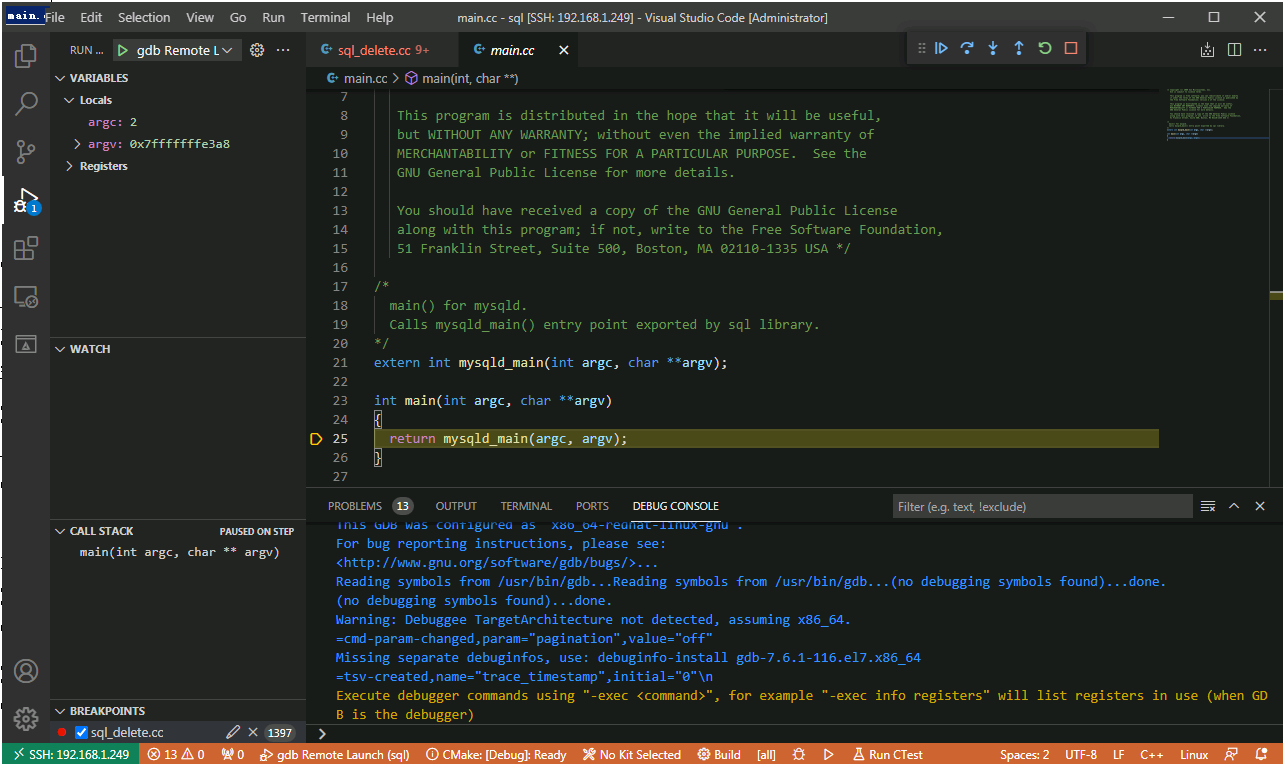Open launch.json using the gear icon

point(257,50)
